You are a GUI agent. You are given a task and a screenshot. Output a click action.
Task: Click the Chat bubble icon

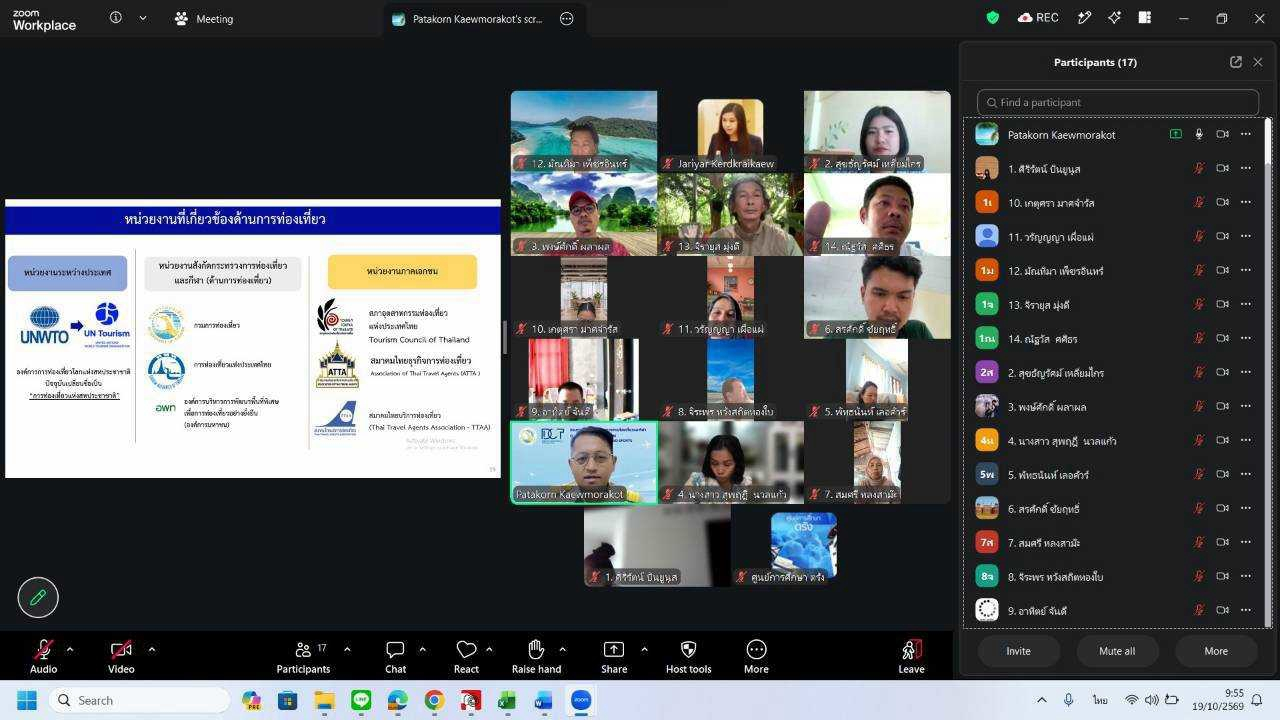[395, 650]
